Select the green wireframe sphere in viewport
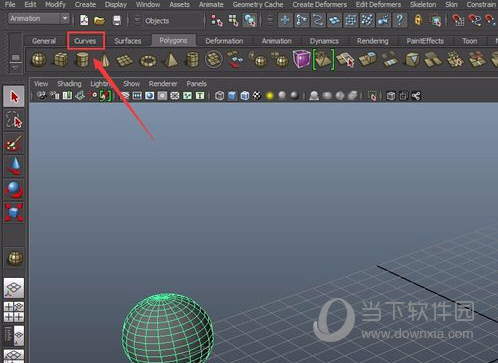The height and width of the screenshot is (363, 498). [x=167, y=328]
